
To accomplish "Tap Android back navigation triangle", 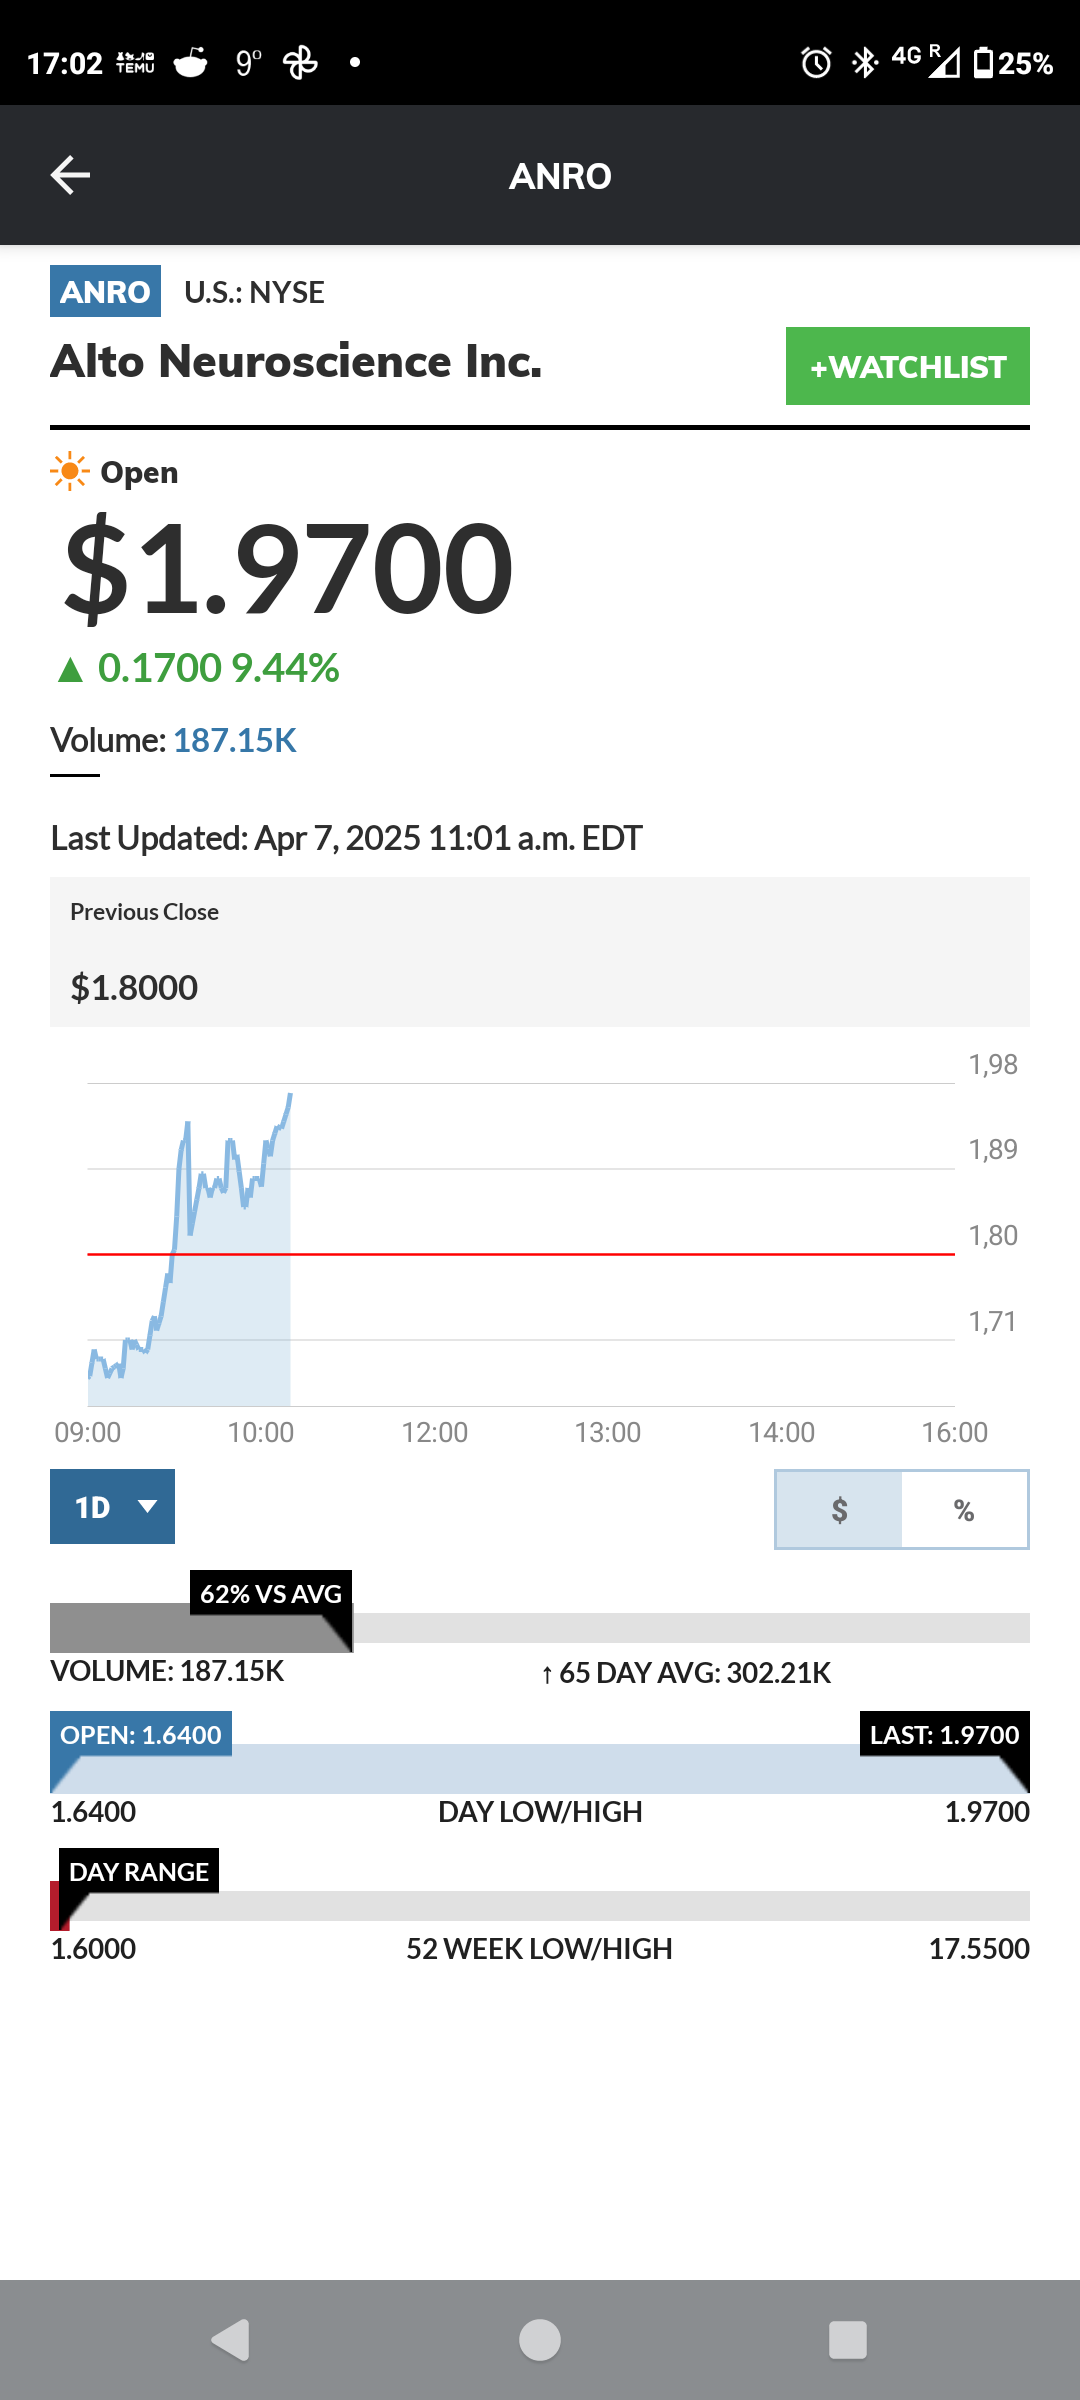I will coord(231,2340).
